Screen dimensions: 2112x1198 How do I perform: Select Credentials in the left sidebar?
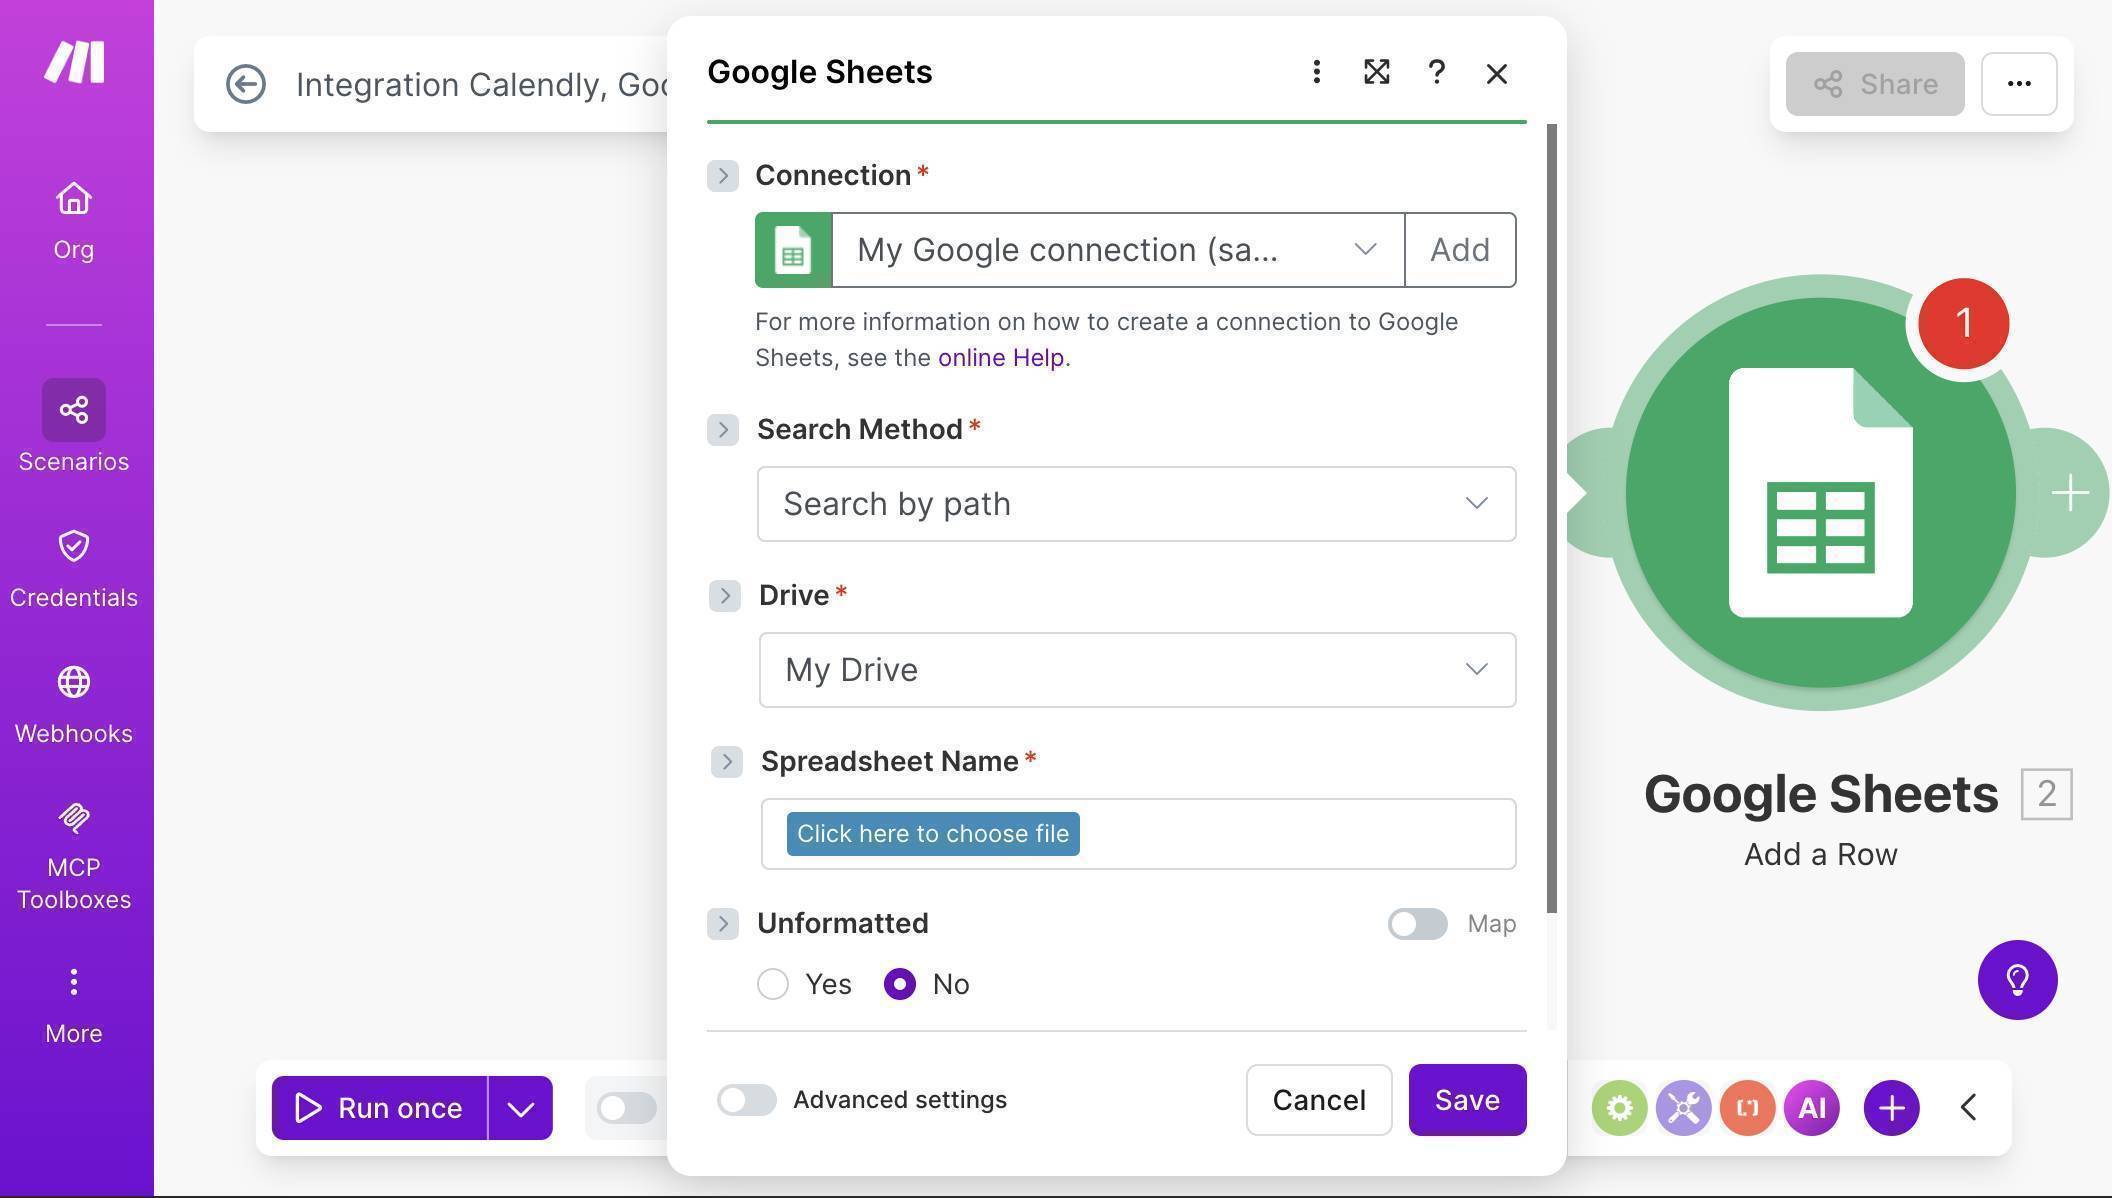(x=73, y=565)
